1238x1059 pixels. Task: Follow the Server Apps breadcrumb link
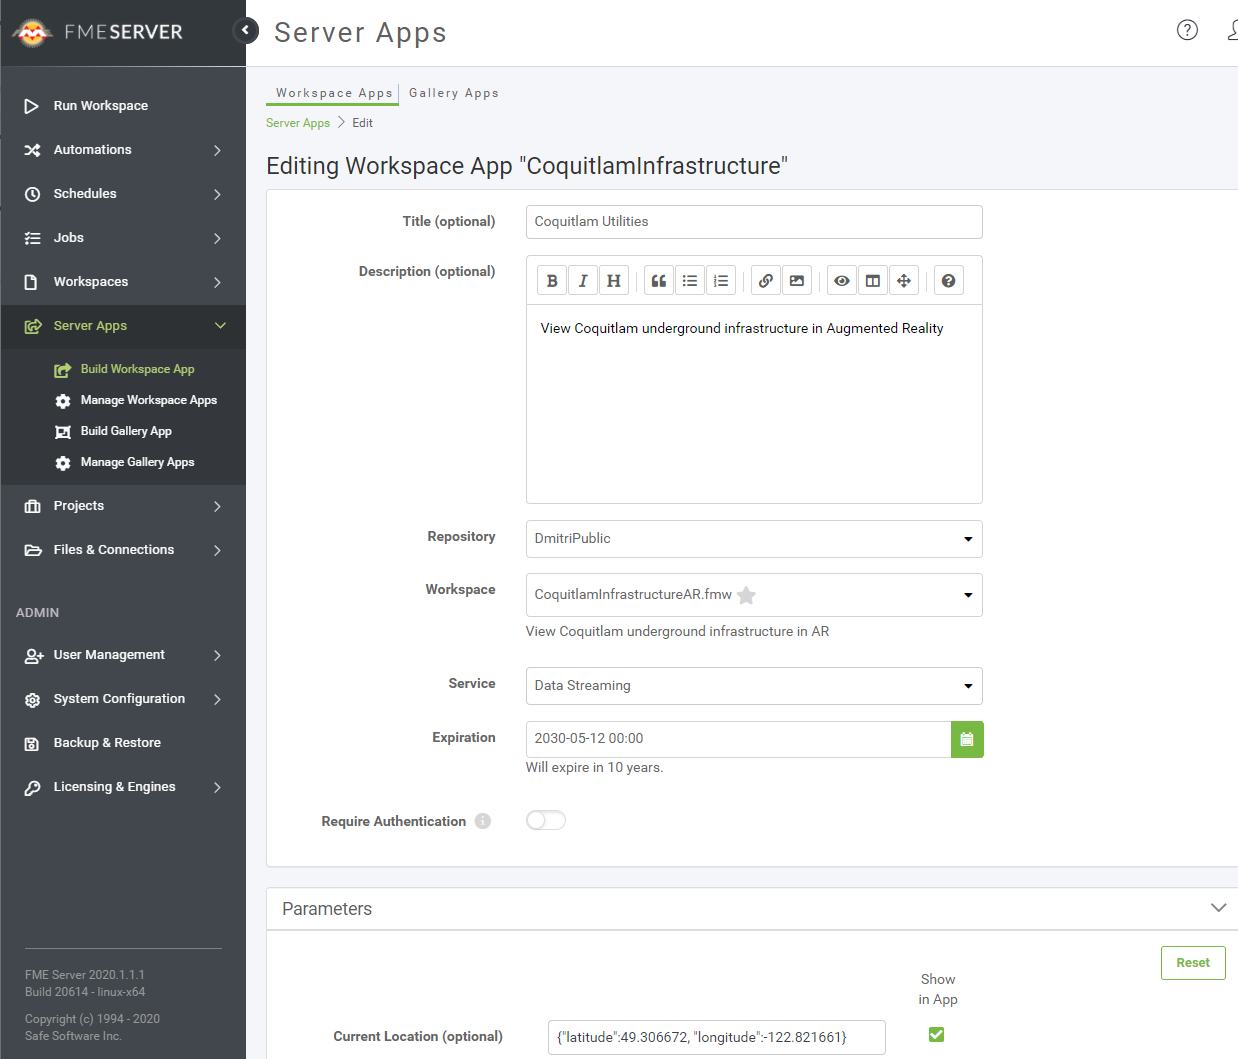point(297,123)
